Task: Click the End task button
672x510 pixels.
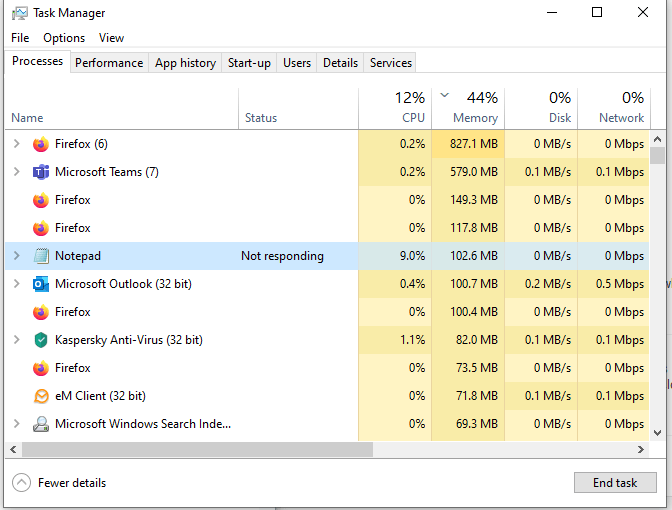Action: pyautogui.click(x=615, y=483)
